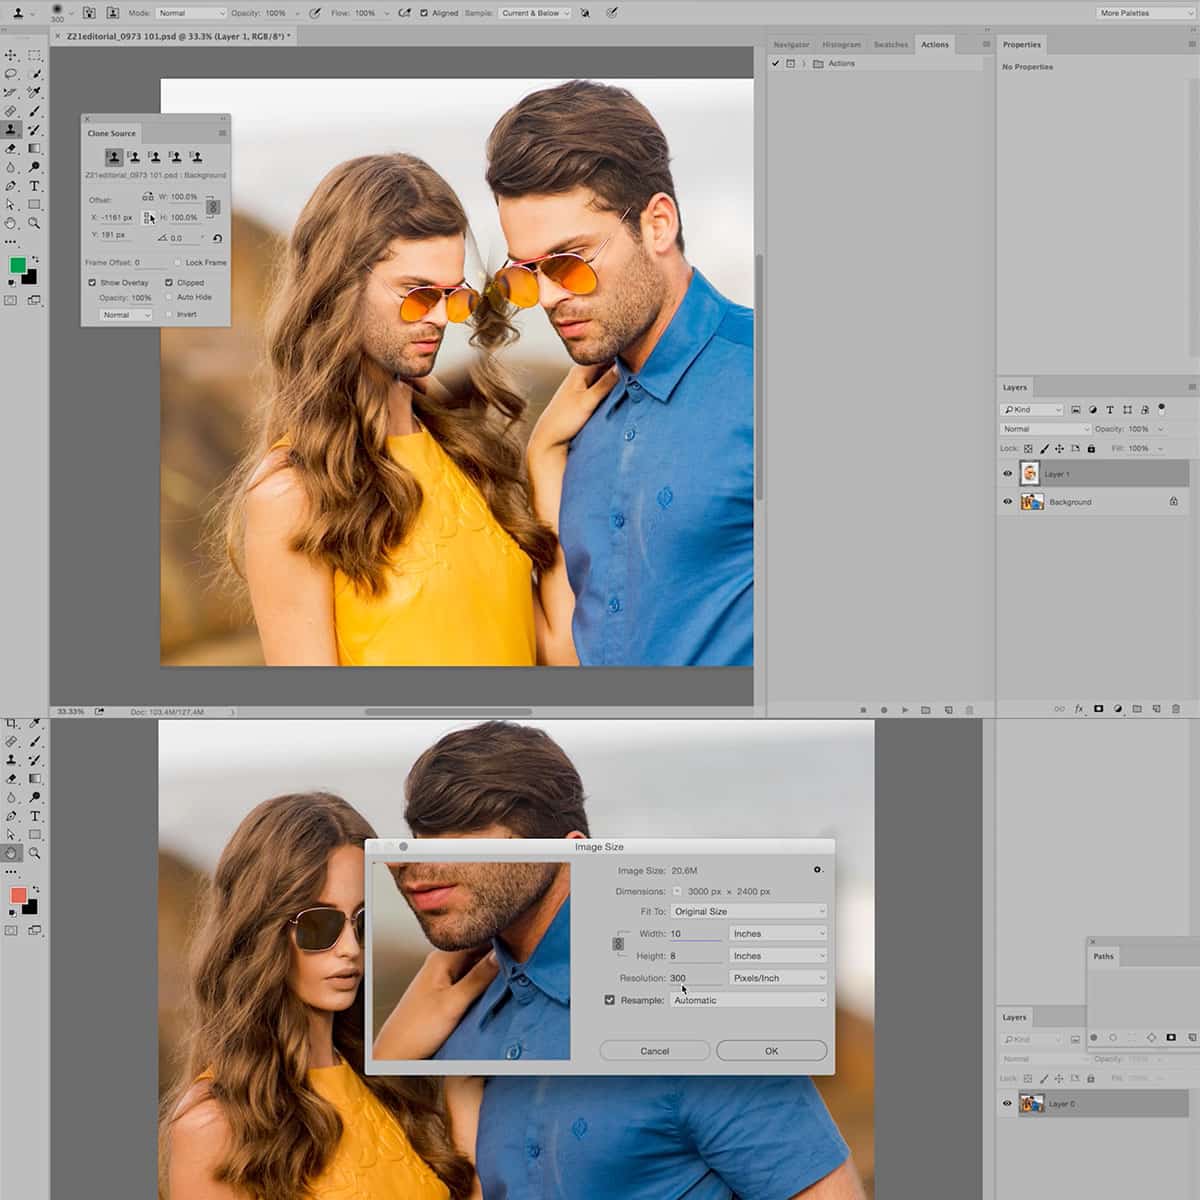1200x1200 pixels.
Task: Expand the Actions folder in Actions panel
Action: pyautogui.click(x=803, y=64)
